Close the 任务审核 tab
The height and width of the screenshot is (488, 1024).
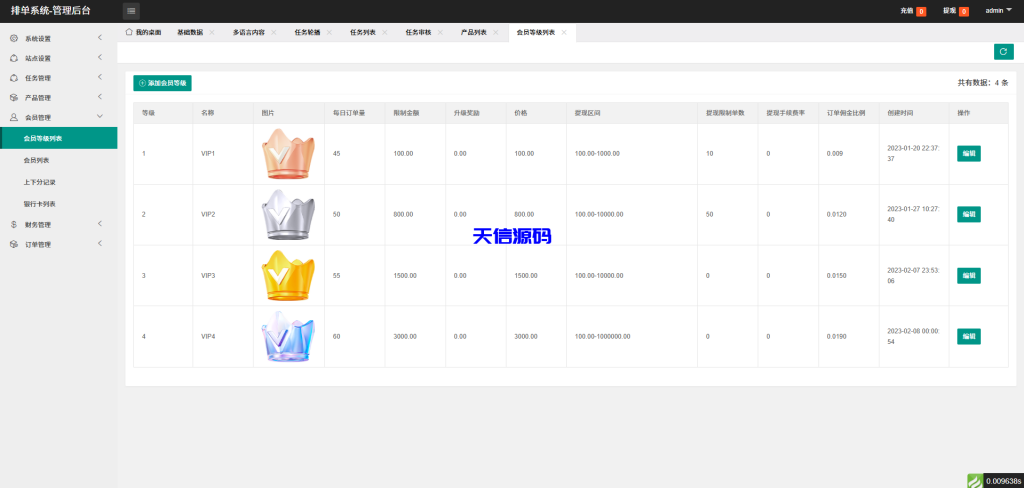[440, 32]
